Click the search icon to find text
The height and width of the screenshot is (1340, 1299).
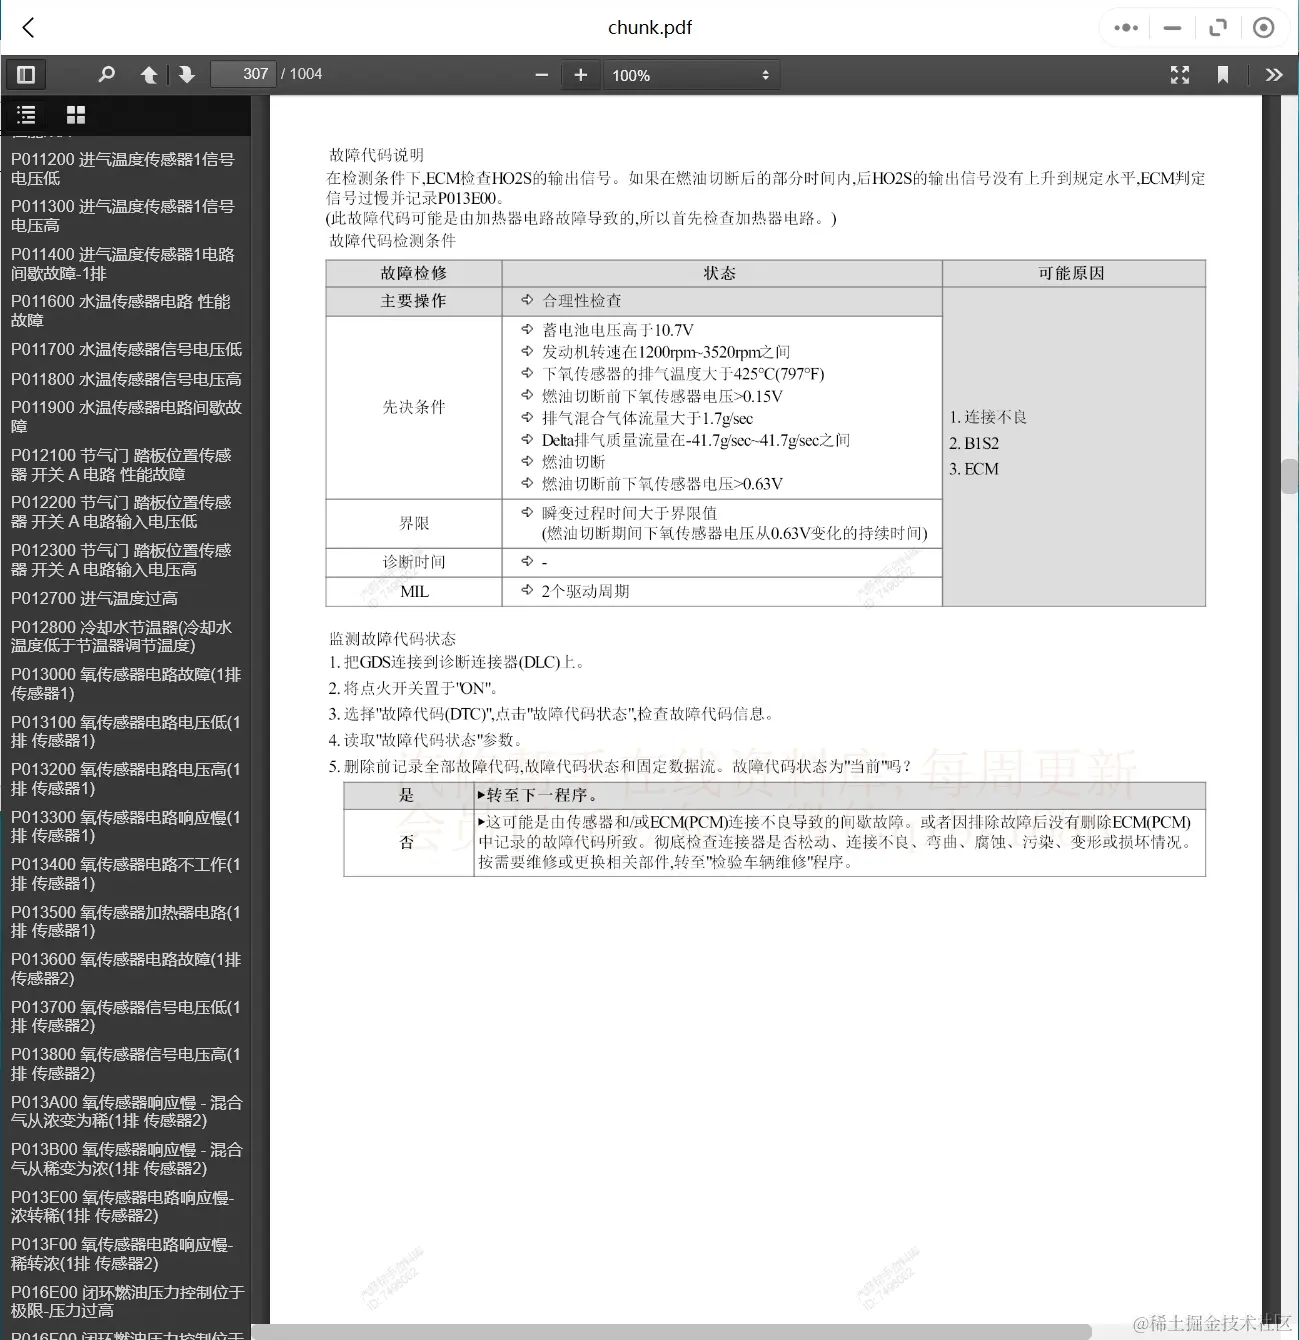point(106,74)
